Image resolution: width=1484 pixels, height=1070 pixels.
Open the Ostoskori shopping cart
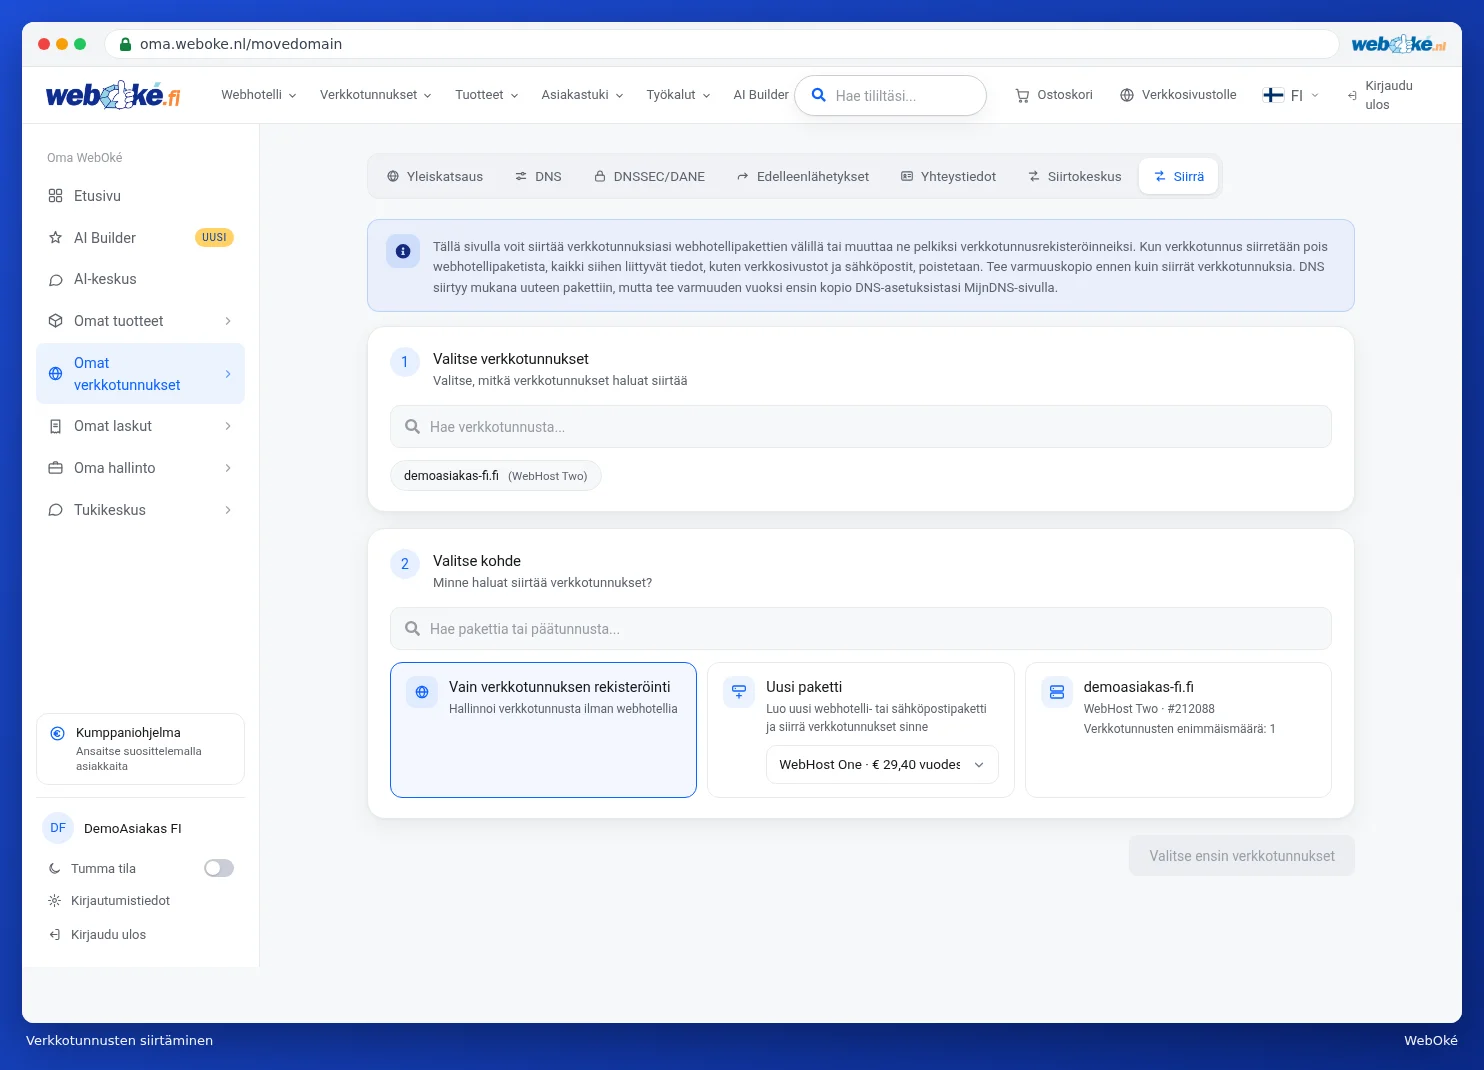(1054, 95)
